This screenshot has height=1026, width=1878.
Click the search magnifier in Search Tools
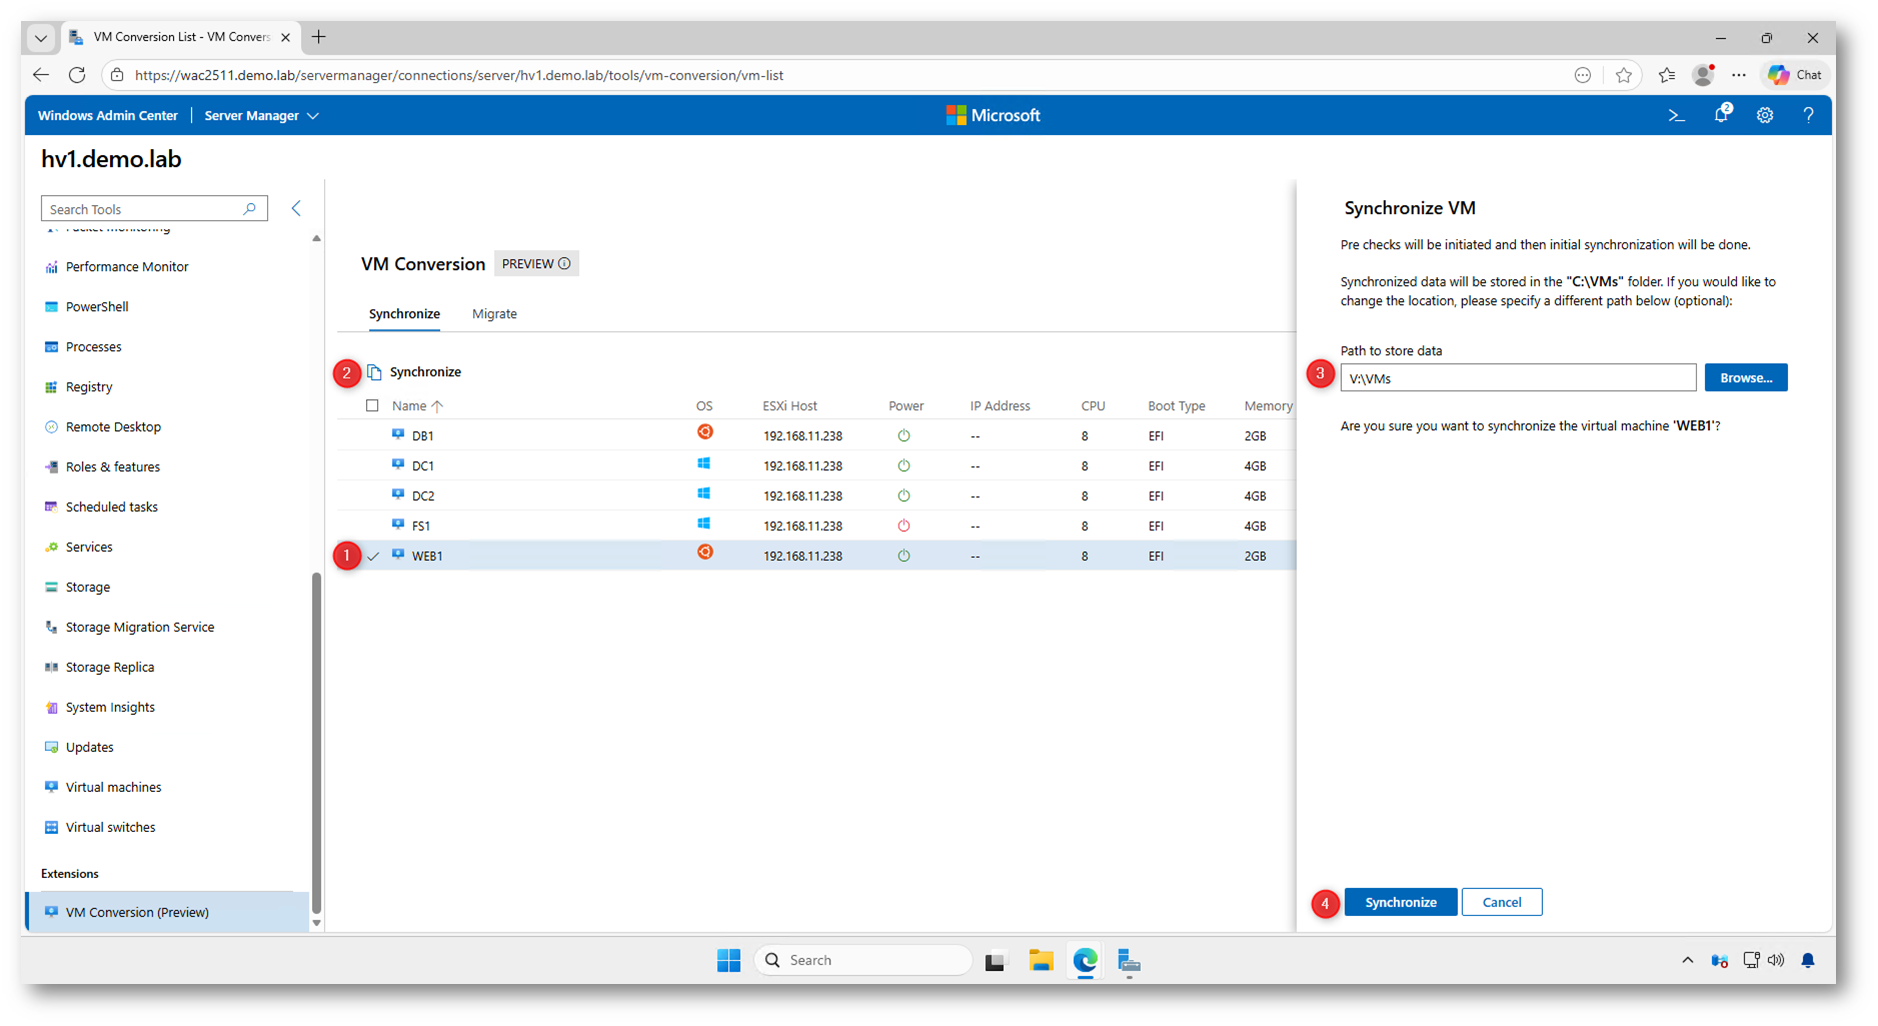click(x=250, y=209)
